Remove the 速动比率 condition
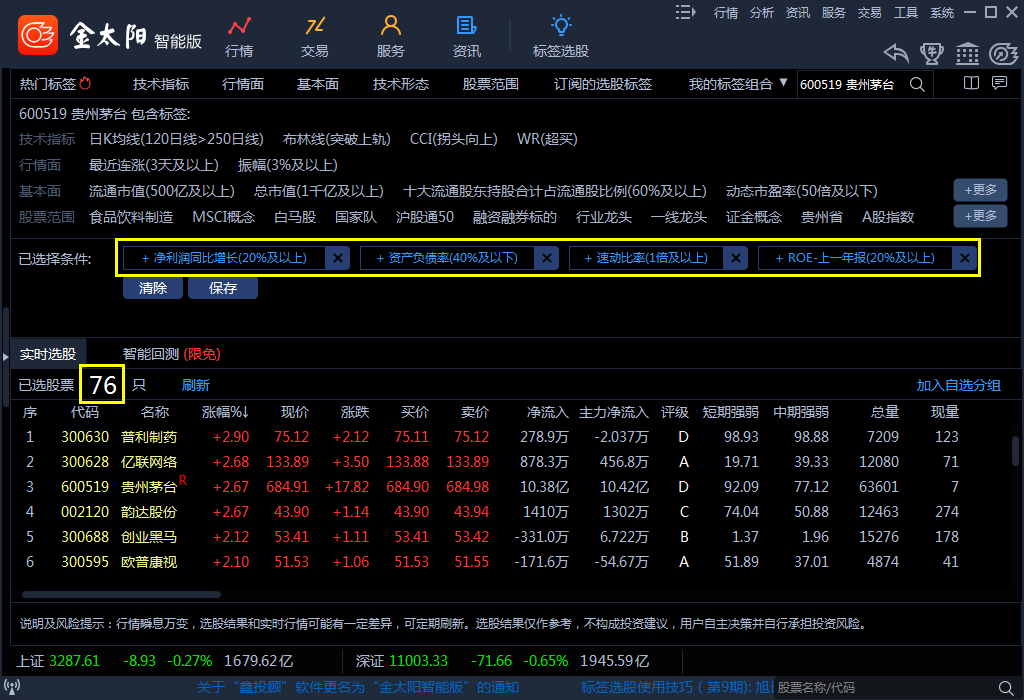This screenshot has height=700, width=1024. click(735, 258)
